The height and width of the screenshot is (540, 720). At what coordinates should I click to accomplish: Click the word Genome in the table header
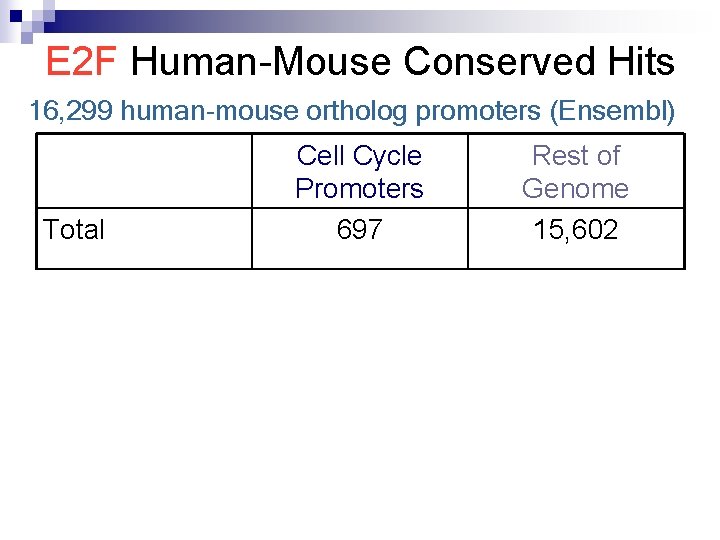click(575, 188)
